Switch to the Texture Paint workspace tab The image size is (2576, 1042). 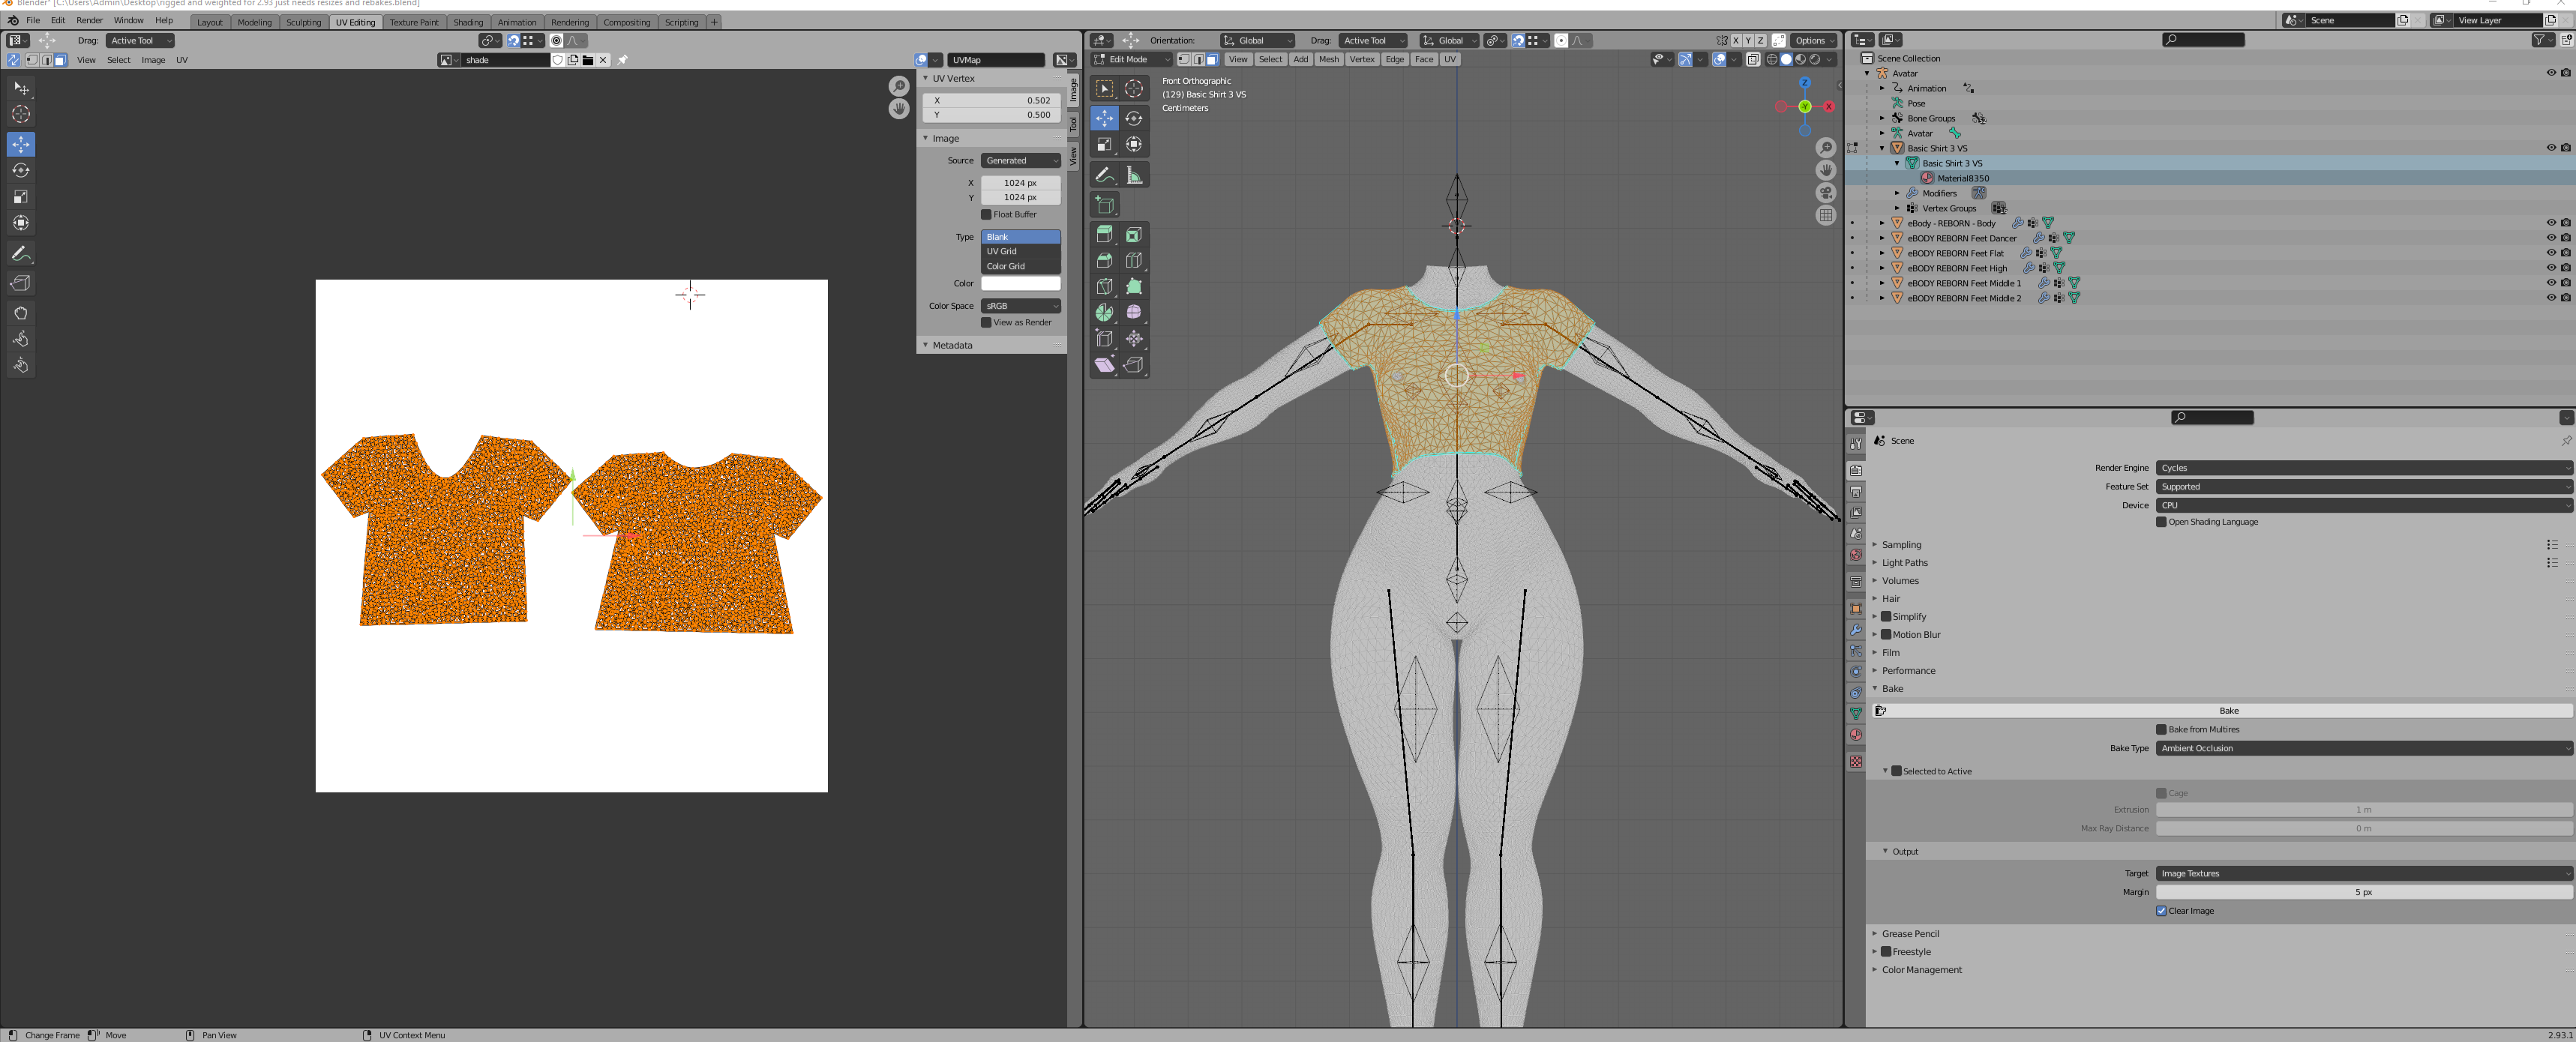pyautogui.click(x=413, y=22)
